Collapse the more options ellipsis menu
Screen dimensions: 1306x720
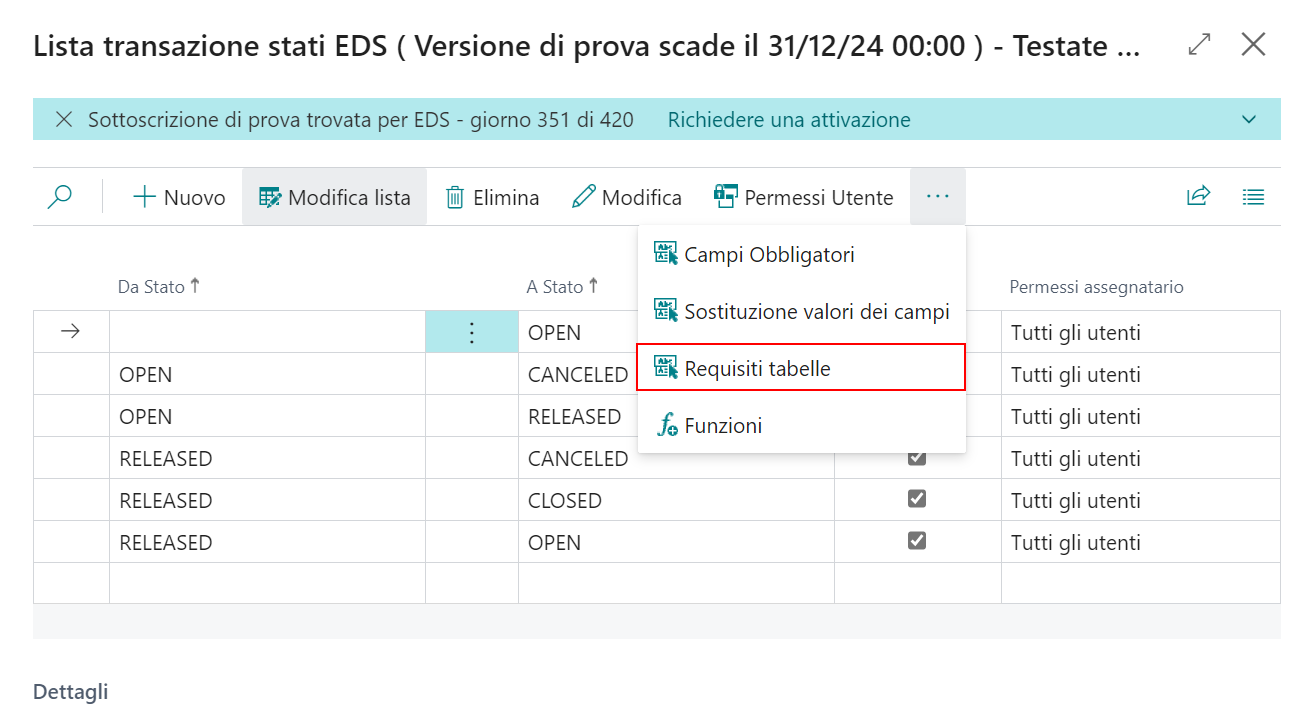pyautogui.click(x=937, y=197)
